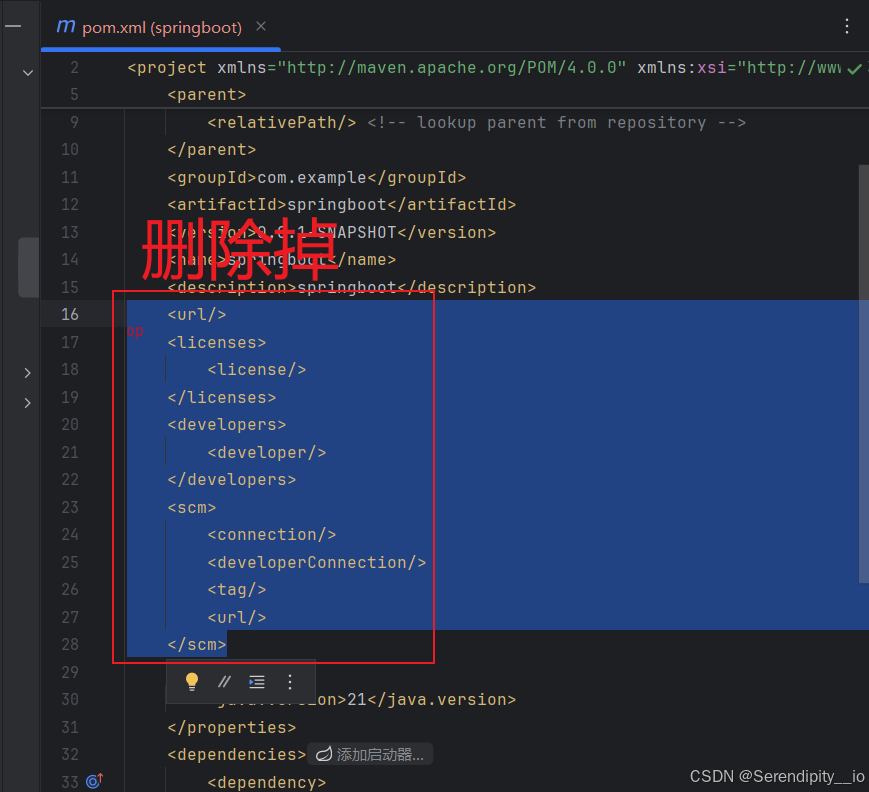
Task: Click line number 28 in the gutter
Action: click(70, 644)
